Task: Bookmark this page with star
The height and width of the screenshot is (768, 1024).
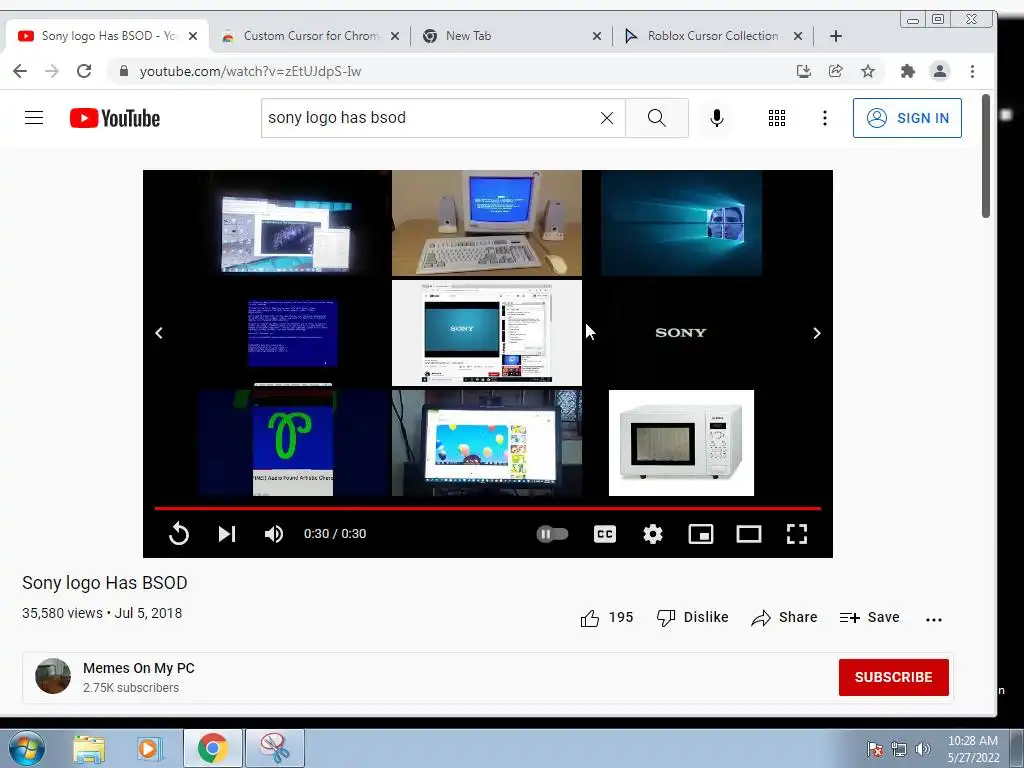Action: pos(868,71)
